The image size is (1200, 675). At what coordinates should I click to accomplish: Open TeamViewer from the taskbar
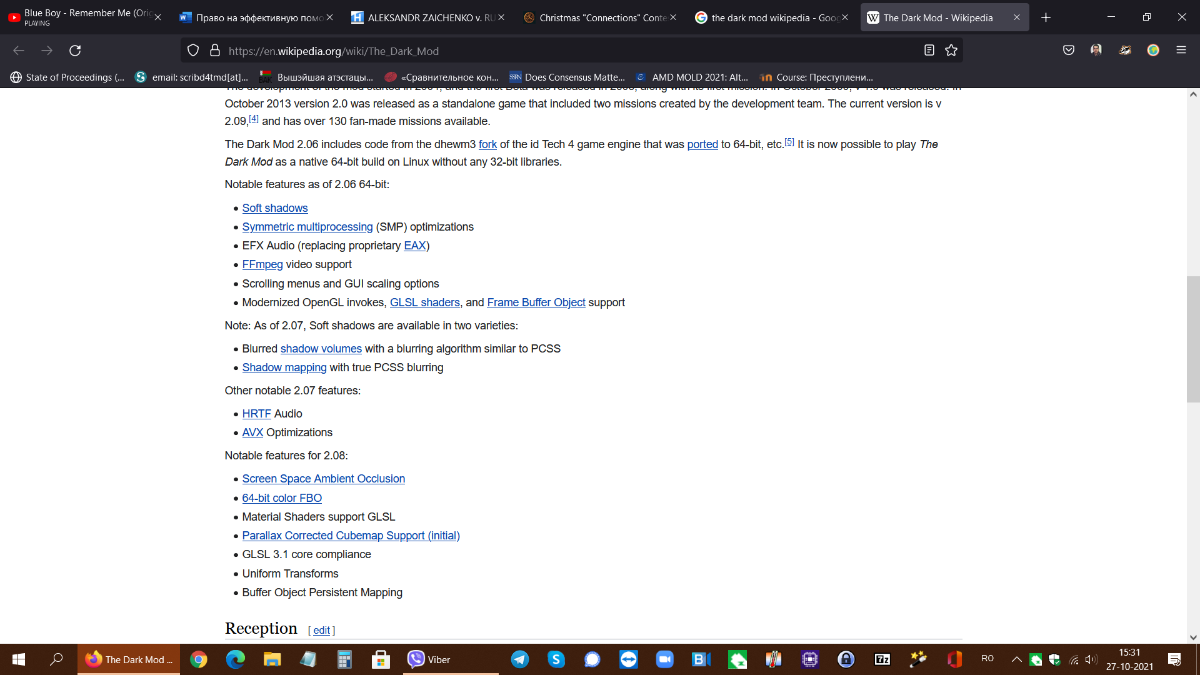pos(628,659)
